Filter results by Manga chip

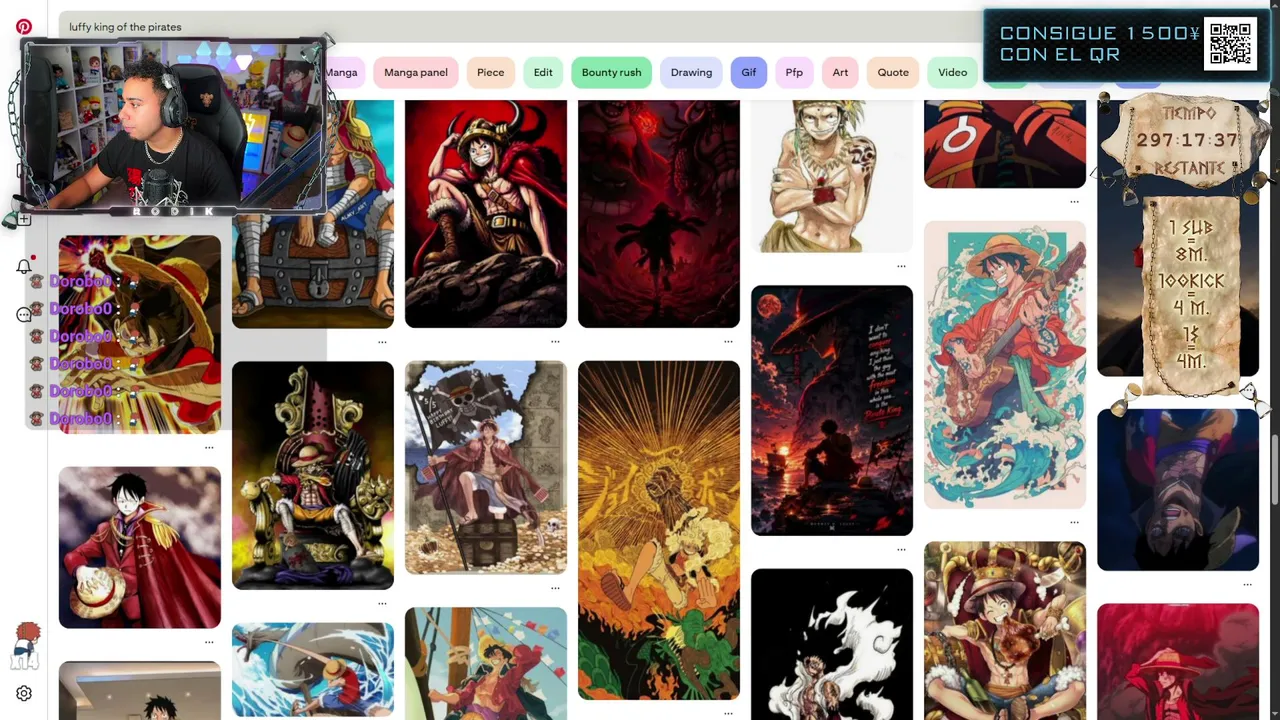(x=341, y=72)
